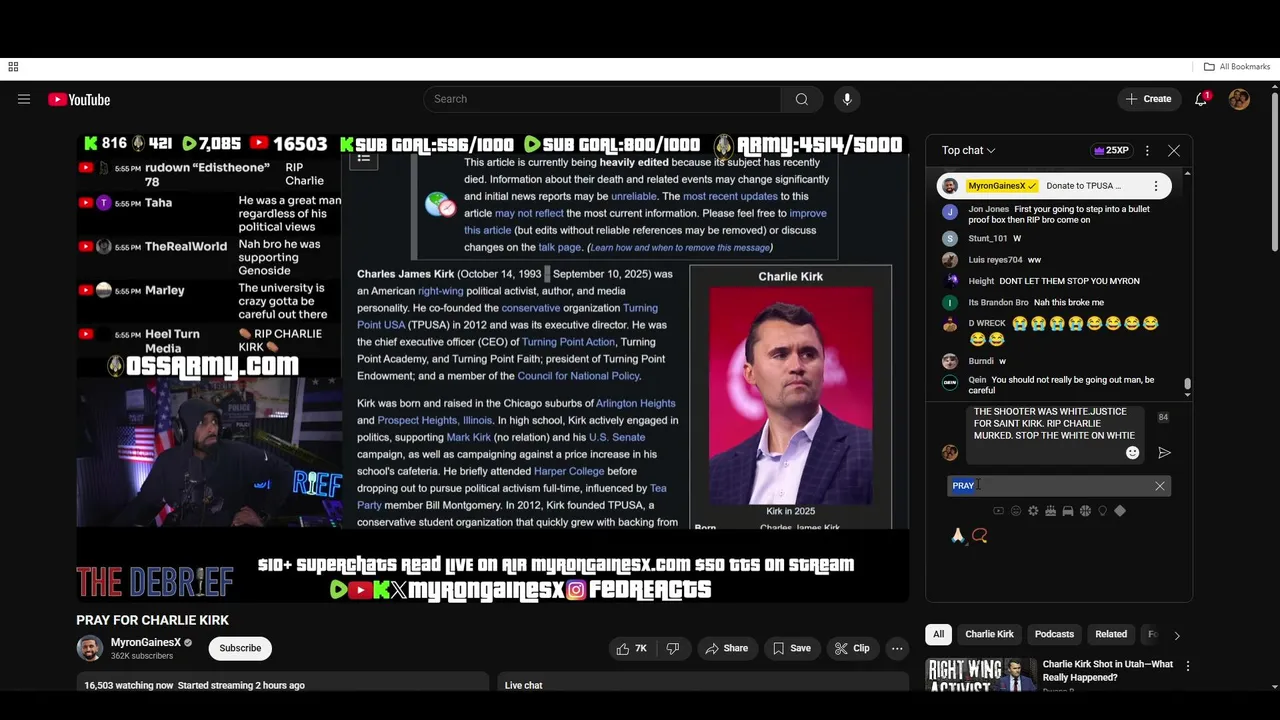Clear the PRAY emoji search field
This screenshot has height=720, width=1280.
point(1160,486)
